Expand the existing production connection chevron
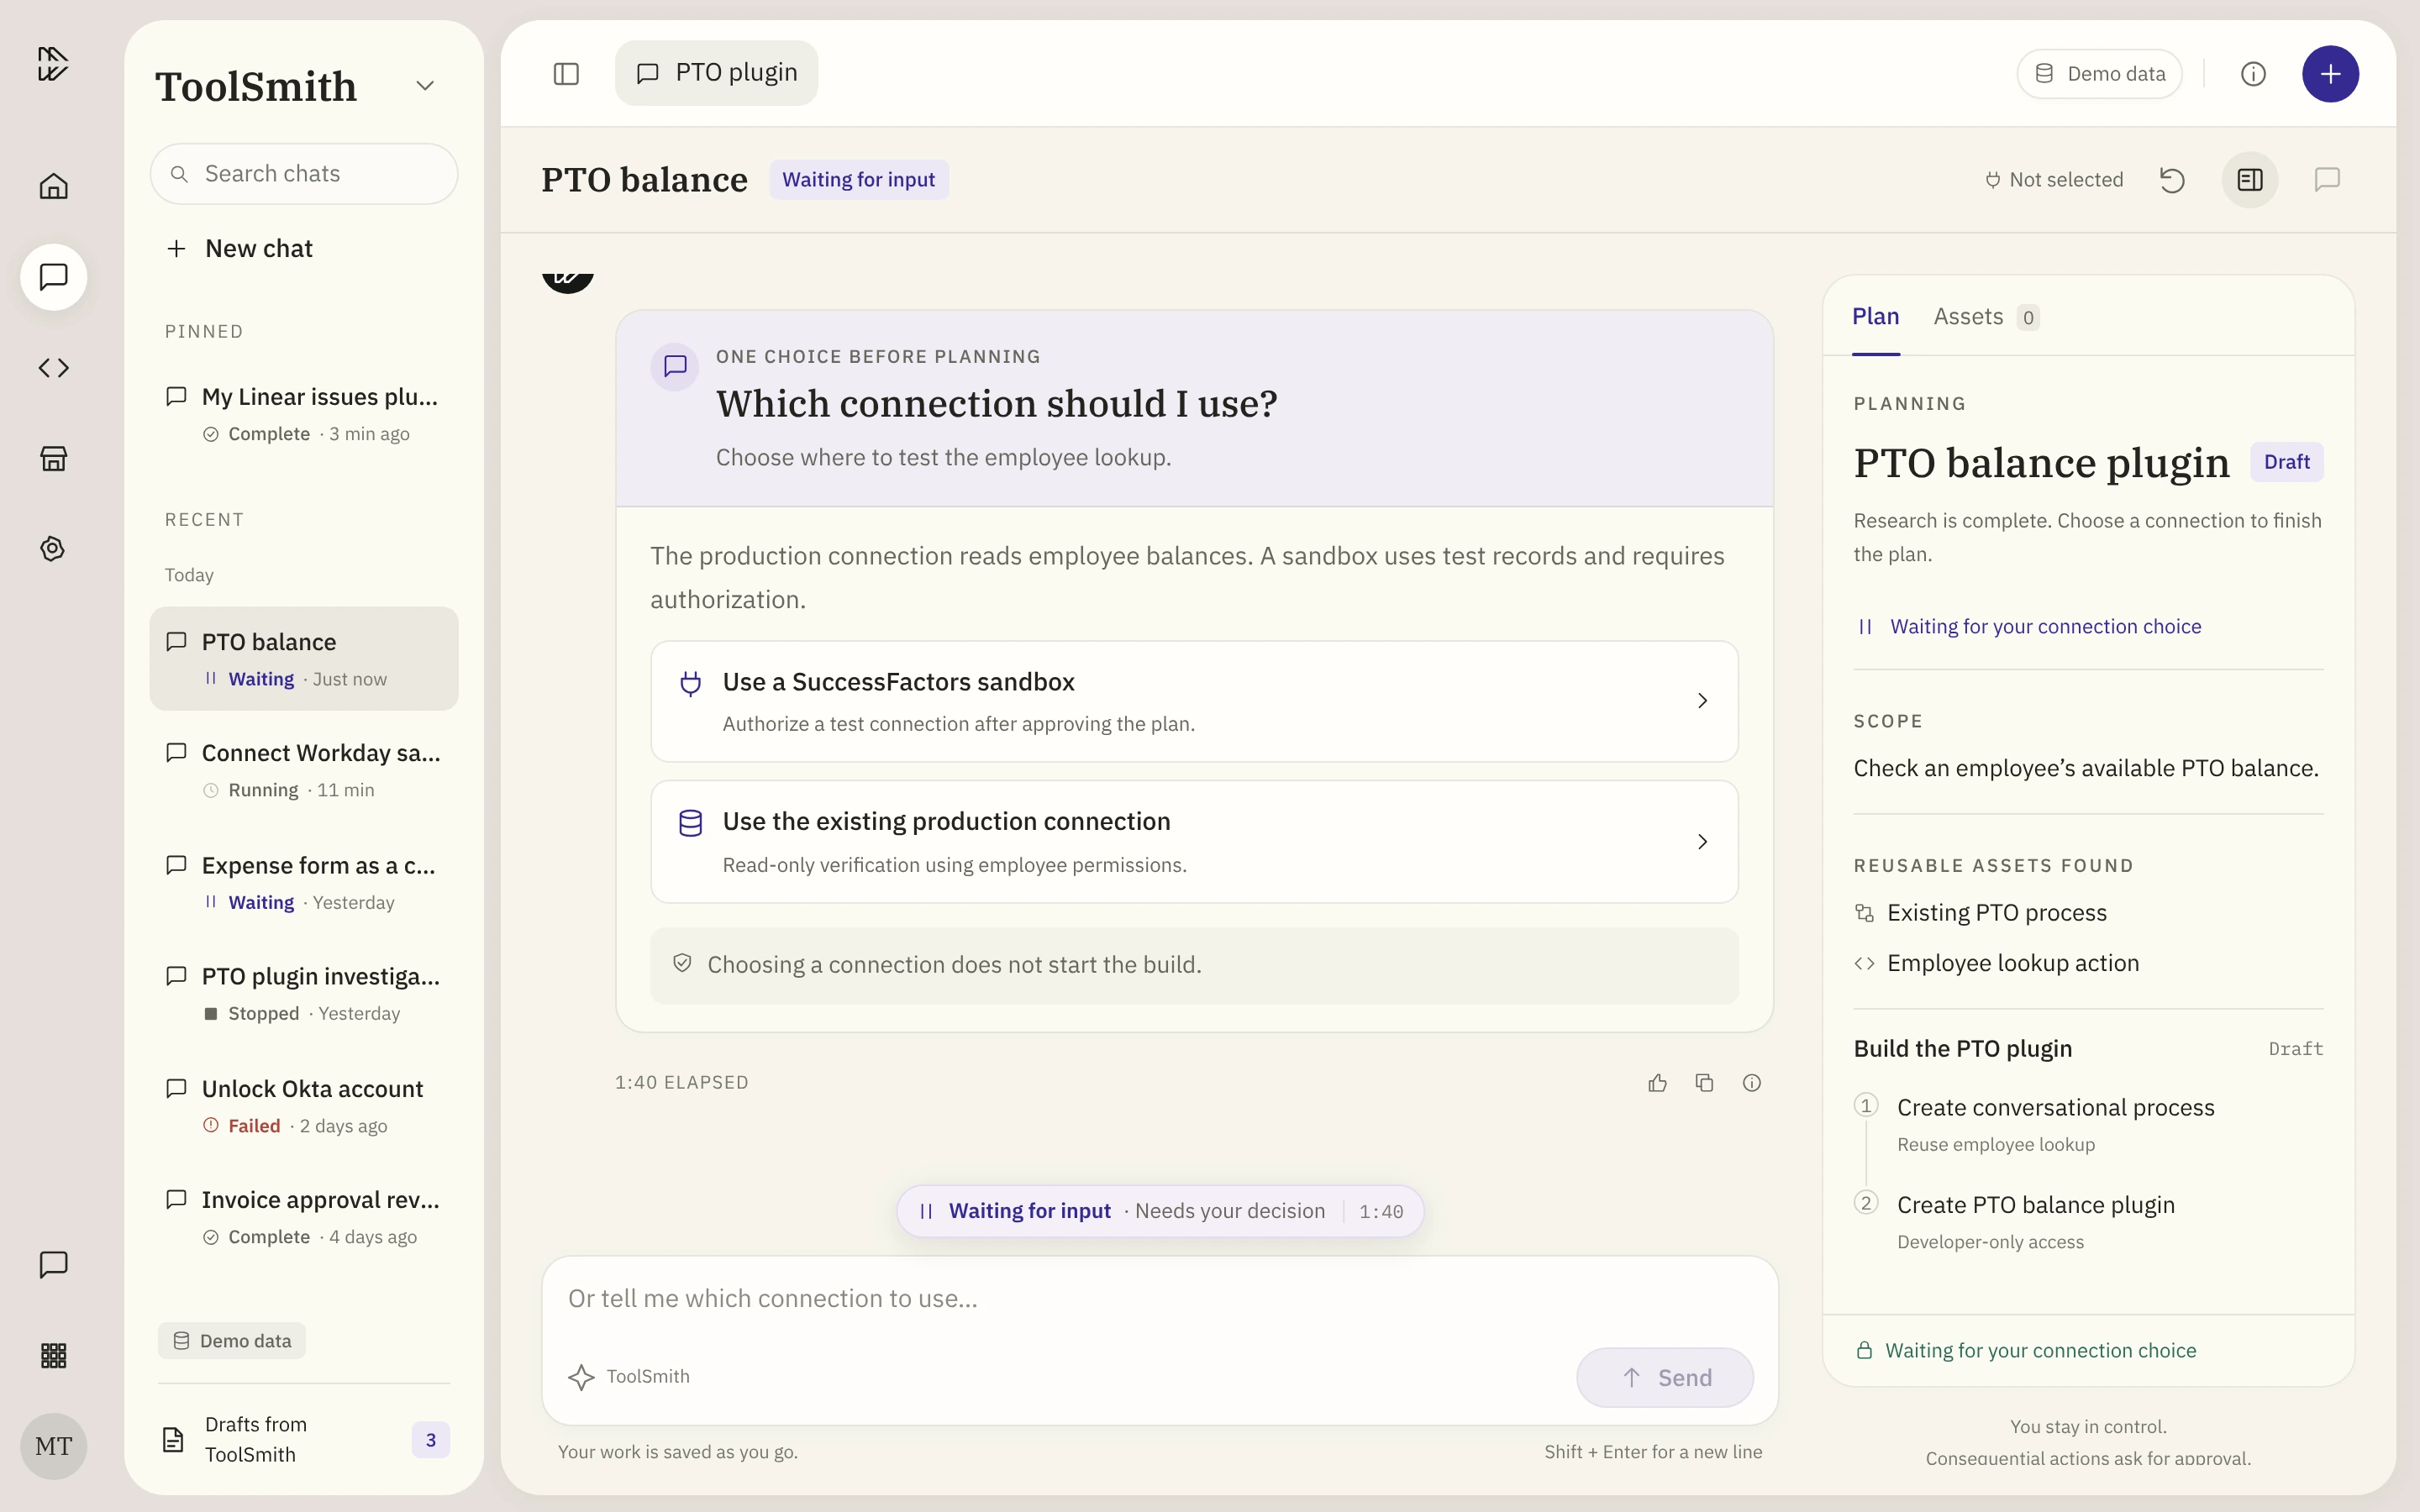 click(1702, 842)
